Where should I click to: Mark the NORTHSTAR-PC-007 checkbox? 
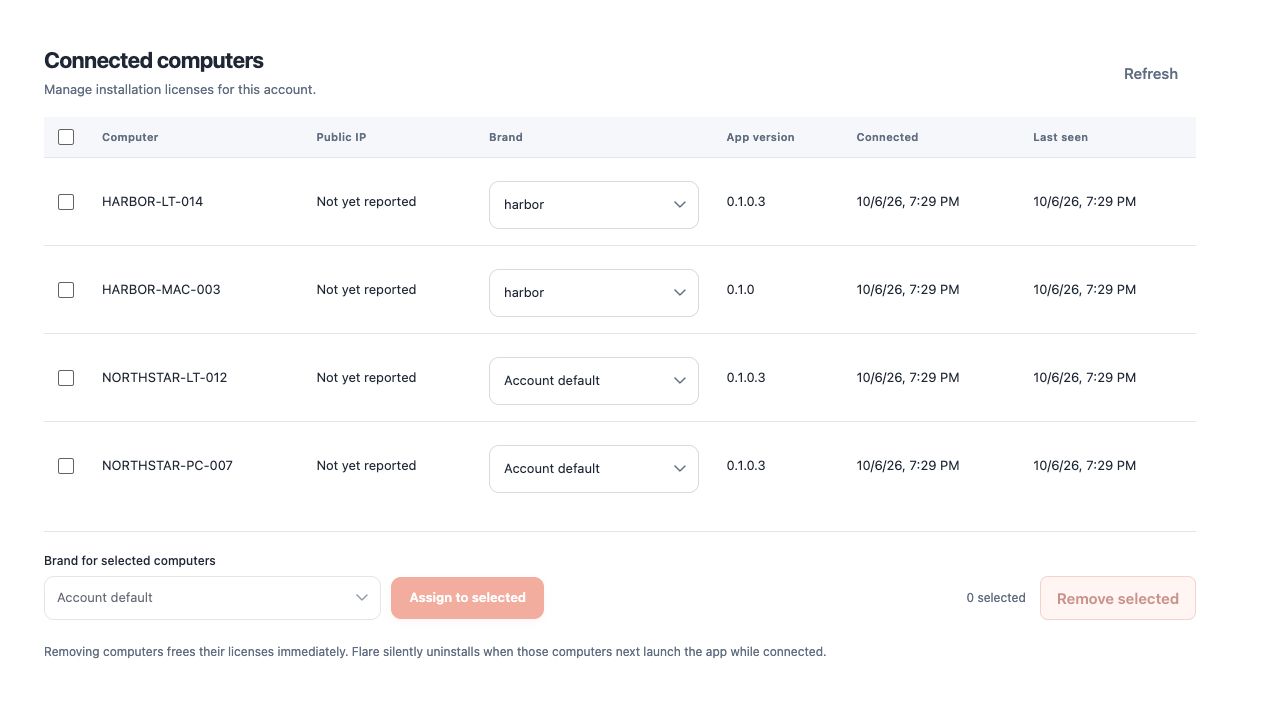click(66, 466)
